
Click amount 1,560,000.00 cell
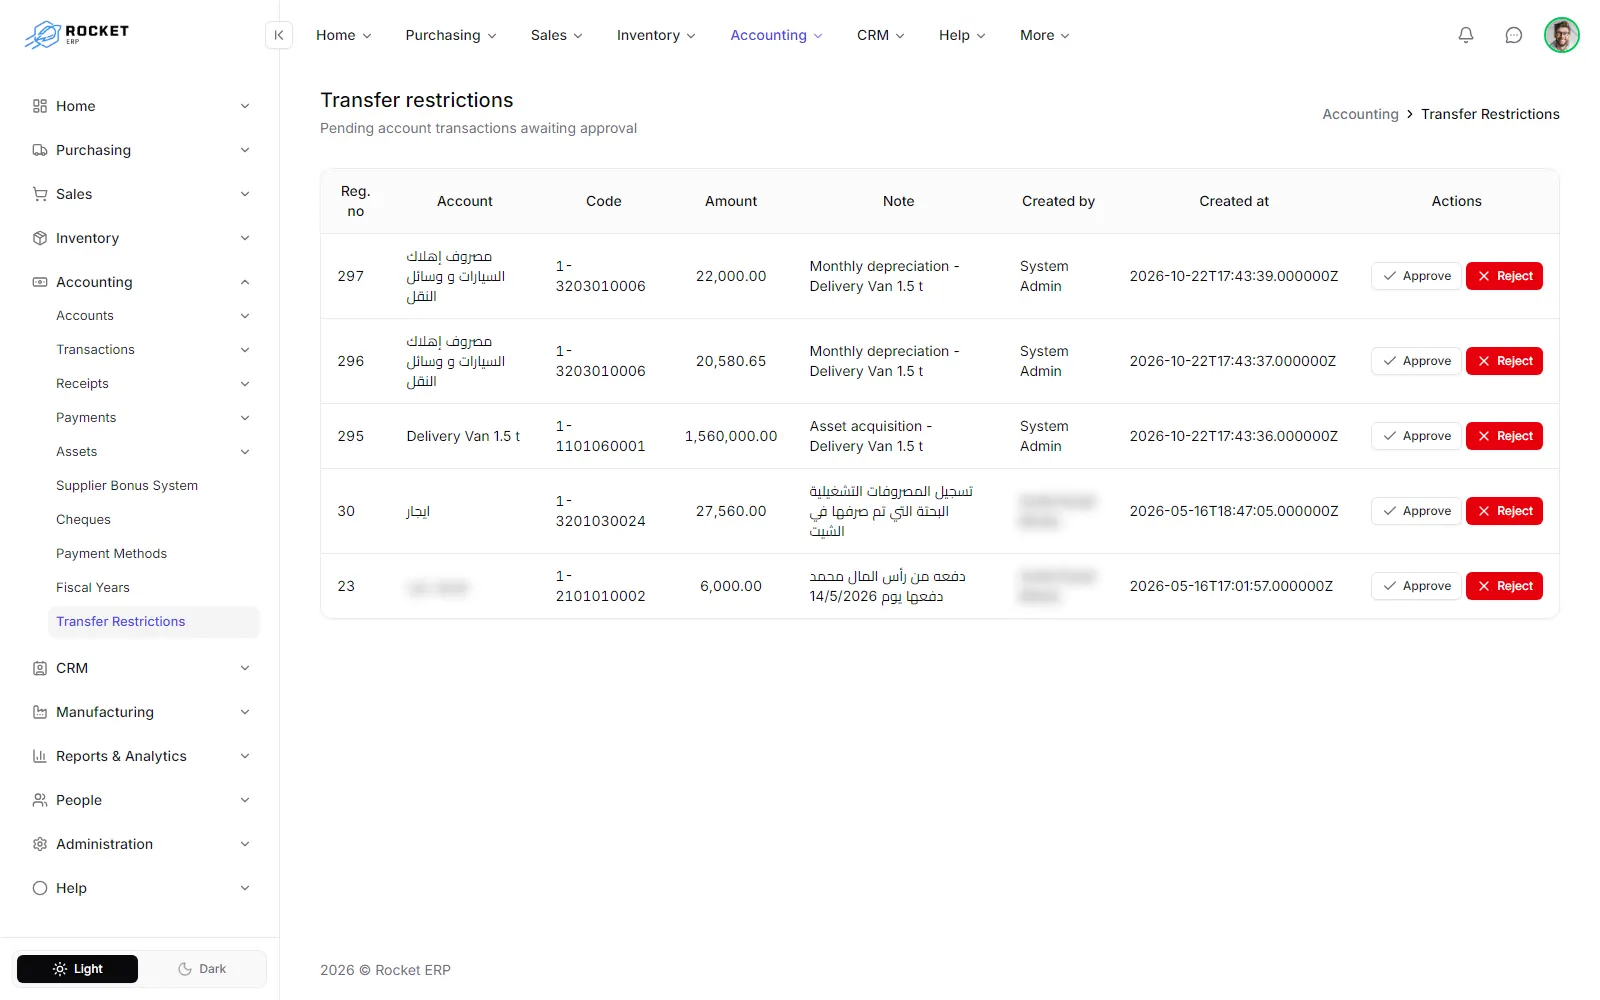tap(731, 436)
